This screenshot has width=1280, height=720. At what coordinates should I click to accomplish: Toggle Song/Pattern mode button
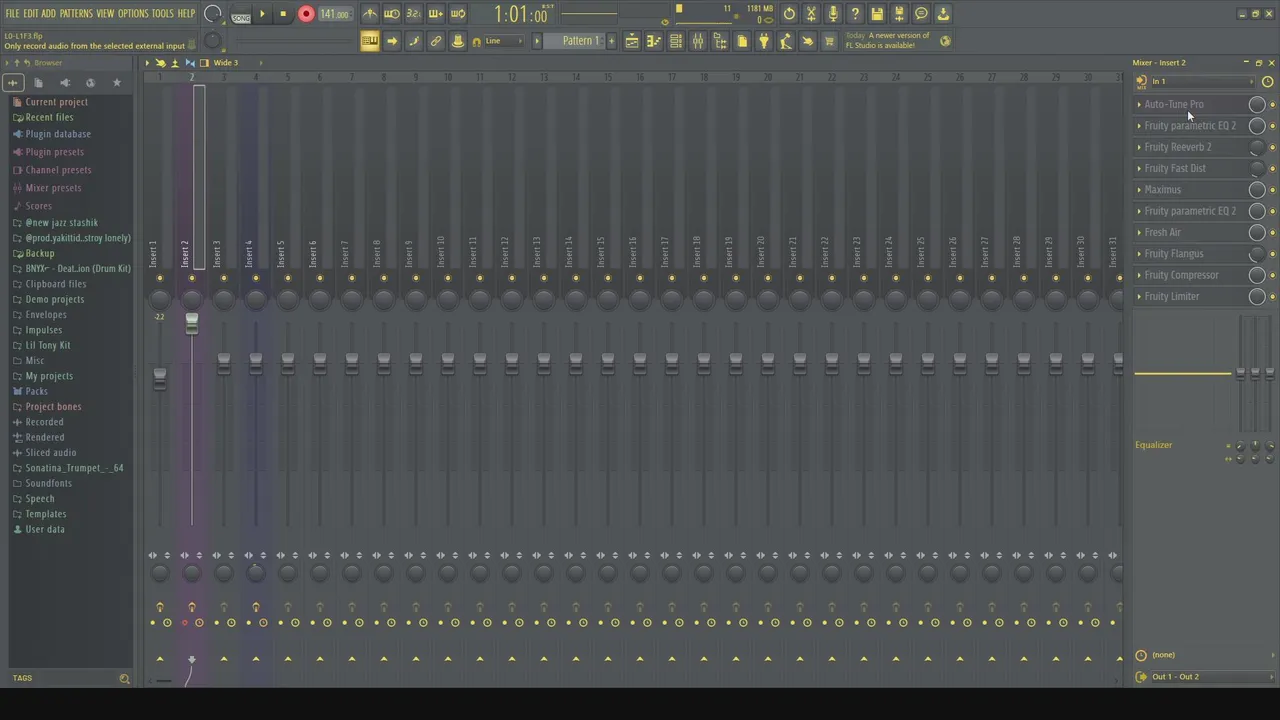tap(241, 15)
